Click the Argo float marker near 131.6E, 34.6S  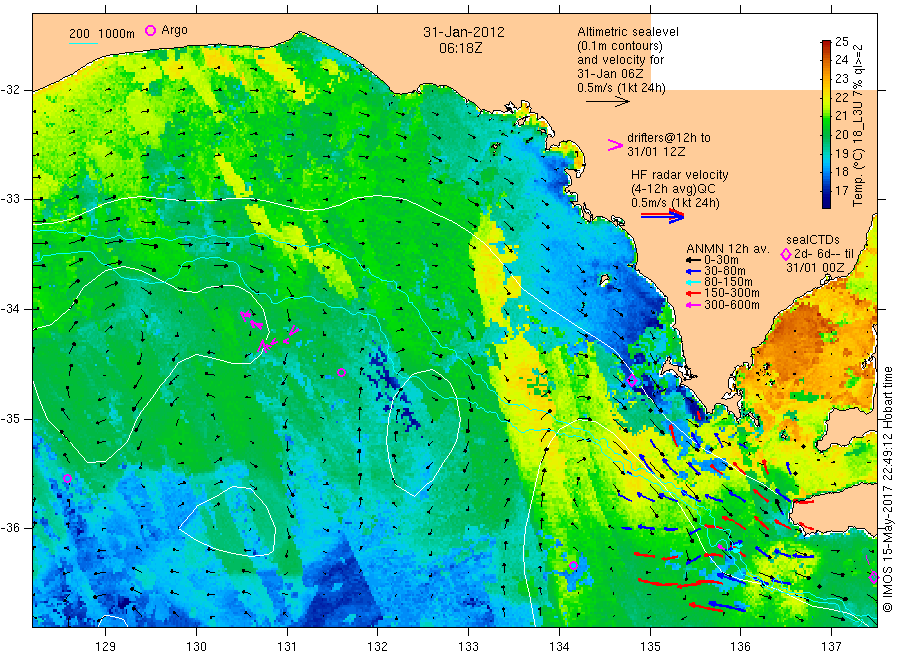coord(341,372)
